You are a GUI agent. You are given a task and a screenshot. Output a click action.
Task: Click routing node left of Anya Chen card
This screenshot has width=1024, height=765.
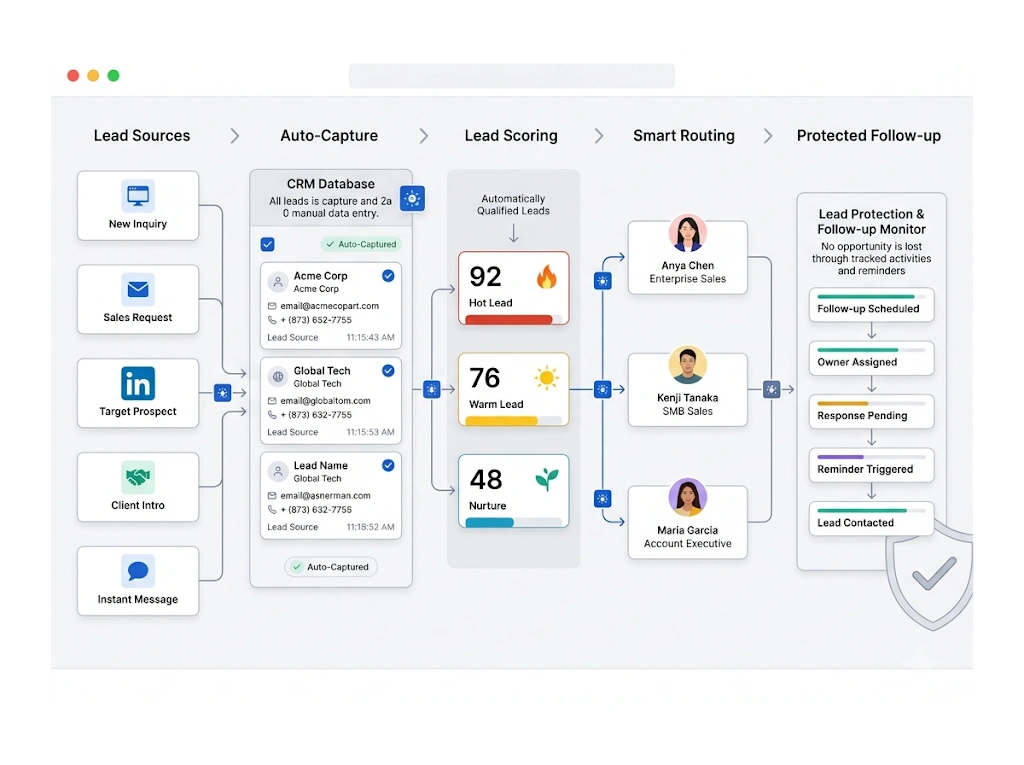[603, 282]
